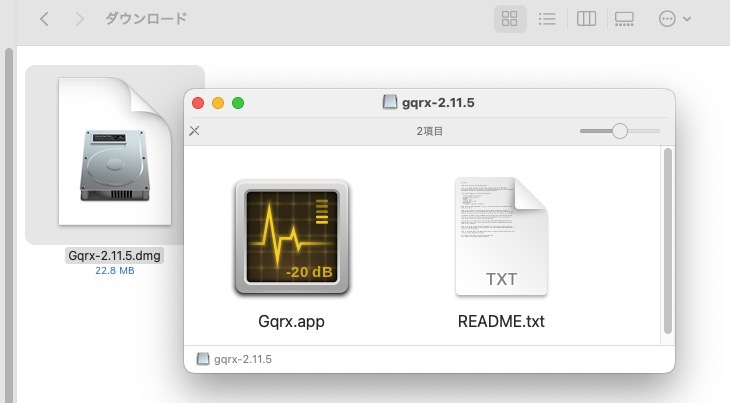Minimize the gqrx-2.11.5 window
Screen dimensions: 730x403
pos(218,103)
